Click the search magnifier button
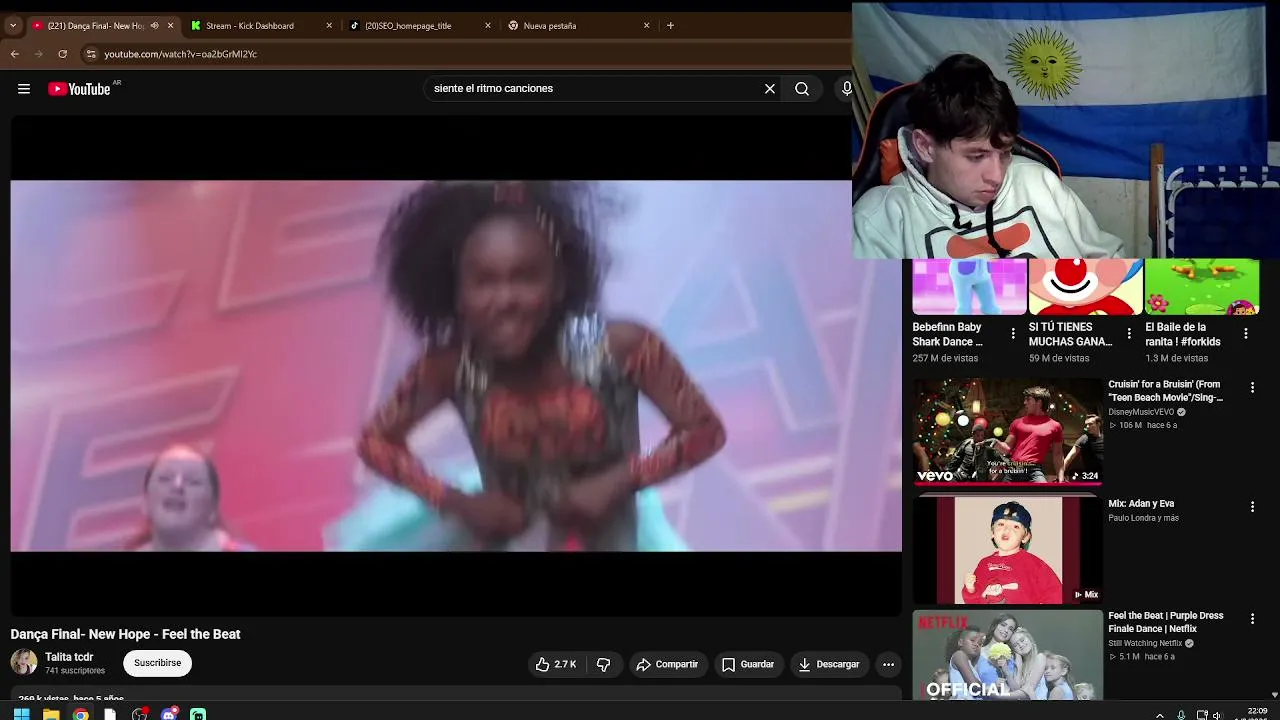The height and width of the screenshot is (720, 1280). [802, 89]
